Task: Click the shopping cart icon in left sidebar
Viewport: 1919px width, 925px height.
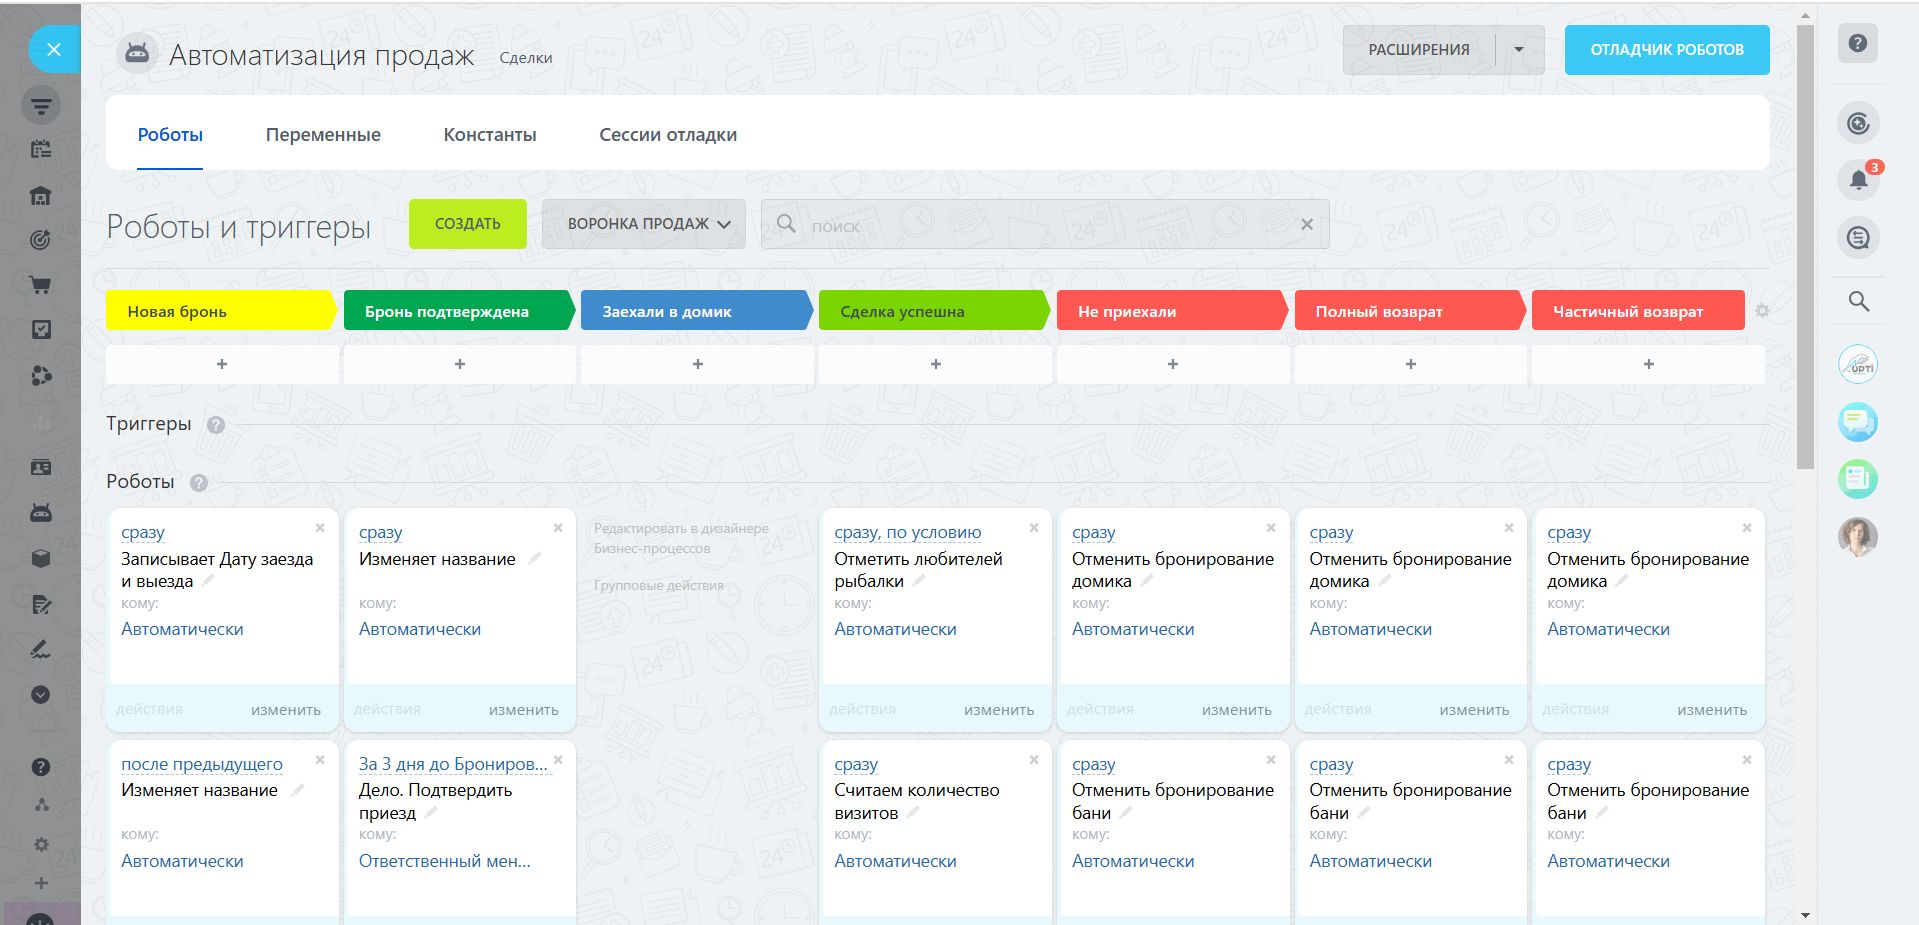Action: (41, 285)
